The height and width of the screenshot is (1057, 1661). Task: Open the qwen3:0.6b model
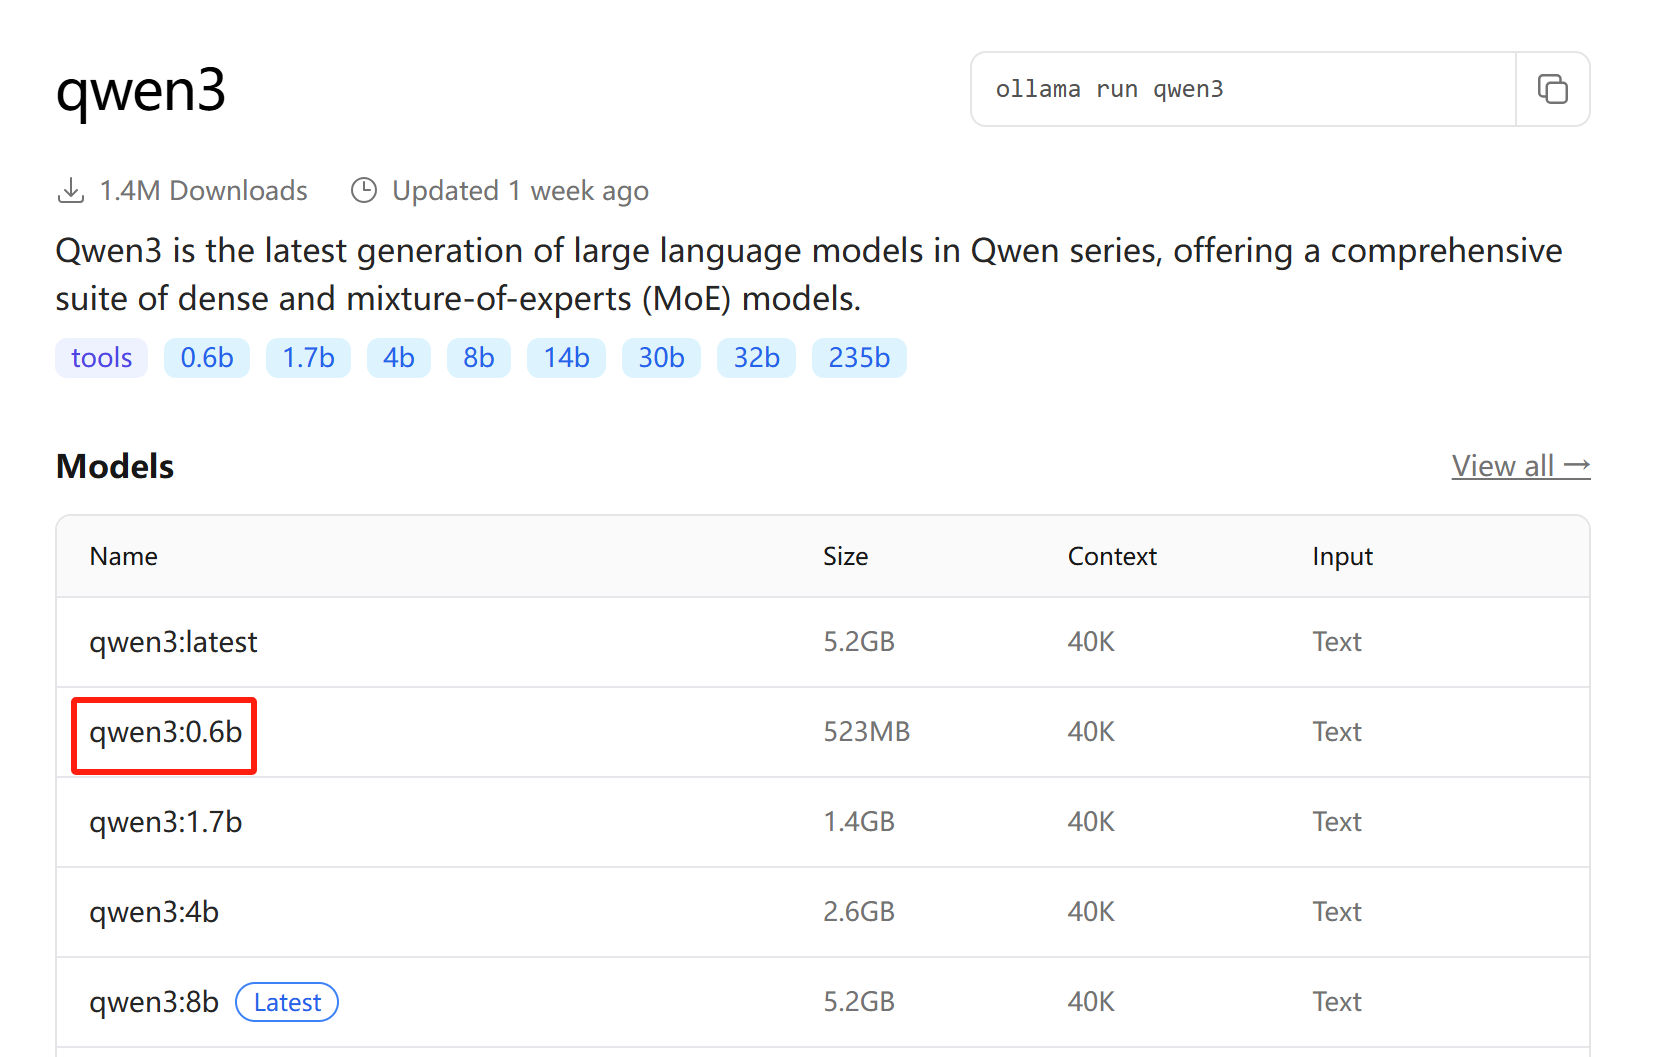click(165, 732)
